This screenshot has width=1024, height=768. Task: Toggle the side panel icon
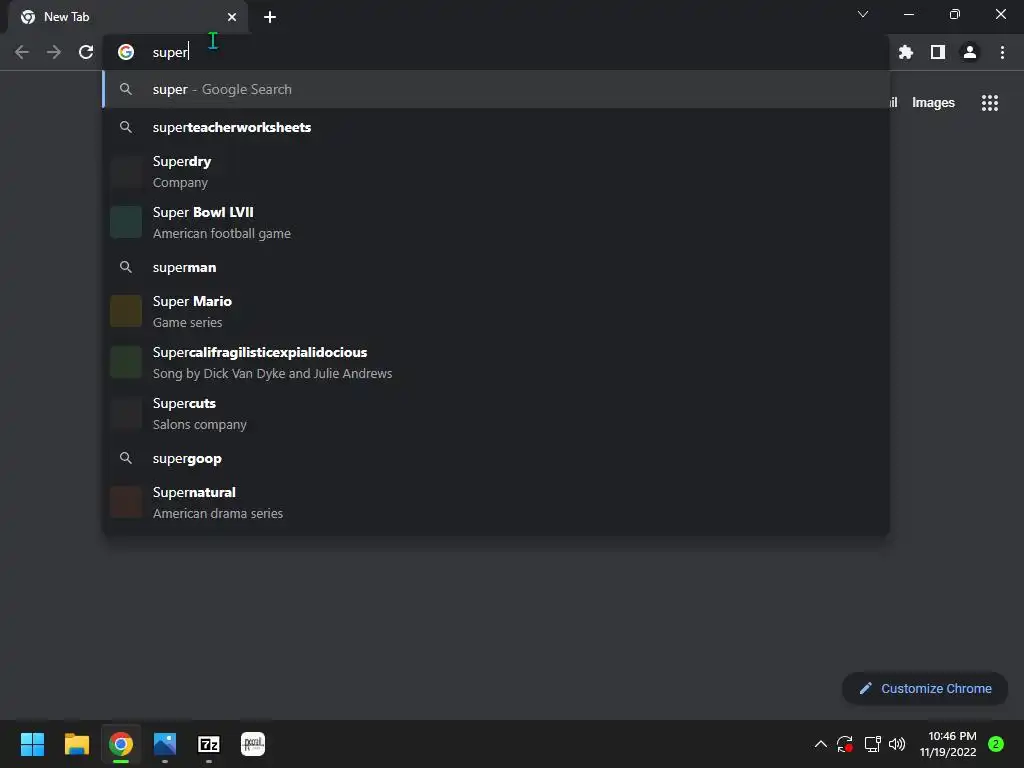(x=938, y=52)
